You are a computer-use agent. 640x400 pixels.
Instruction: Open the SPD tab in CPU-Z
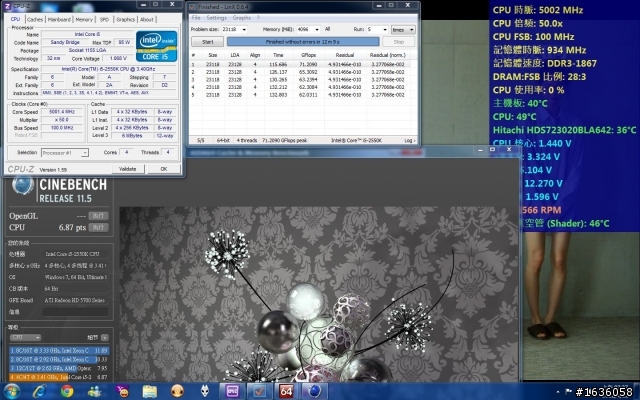pyautogui.click(x=104, y=19)
